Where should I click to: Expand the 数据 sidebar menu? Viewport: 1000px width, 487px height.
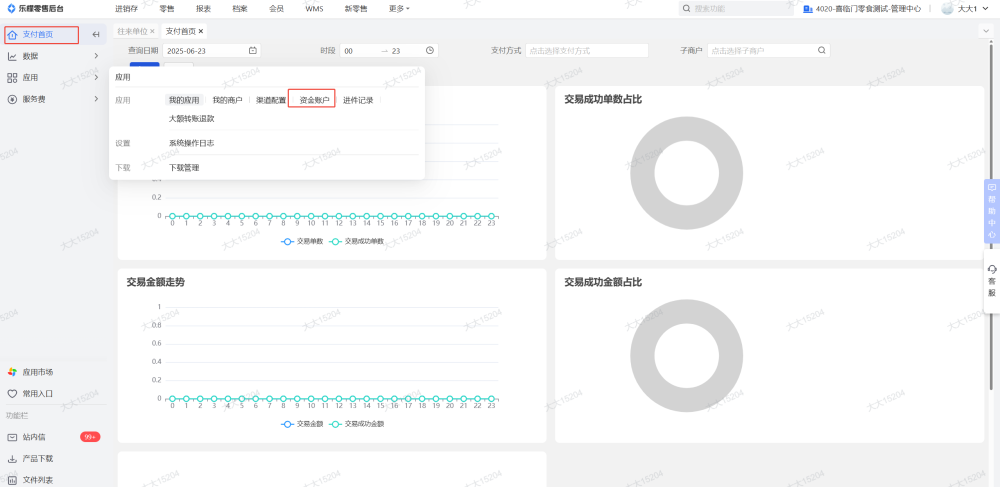[x=96, y=56]
